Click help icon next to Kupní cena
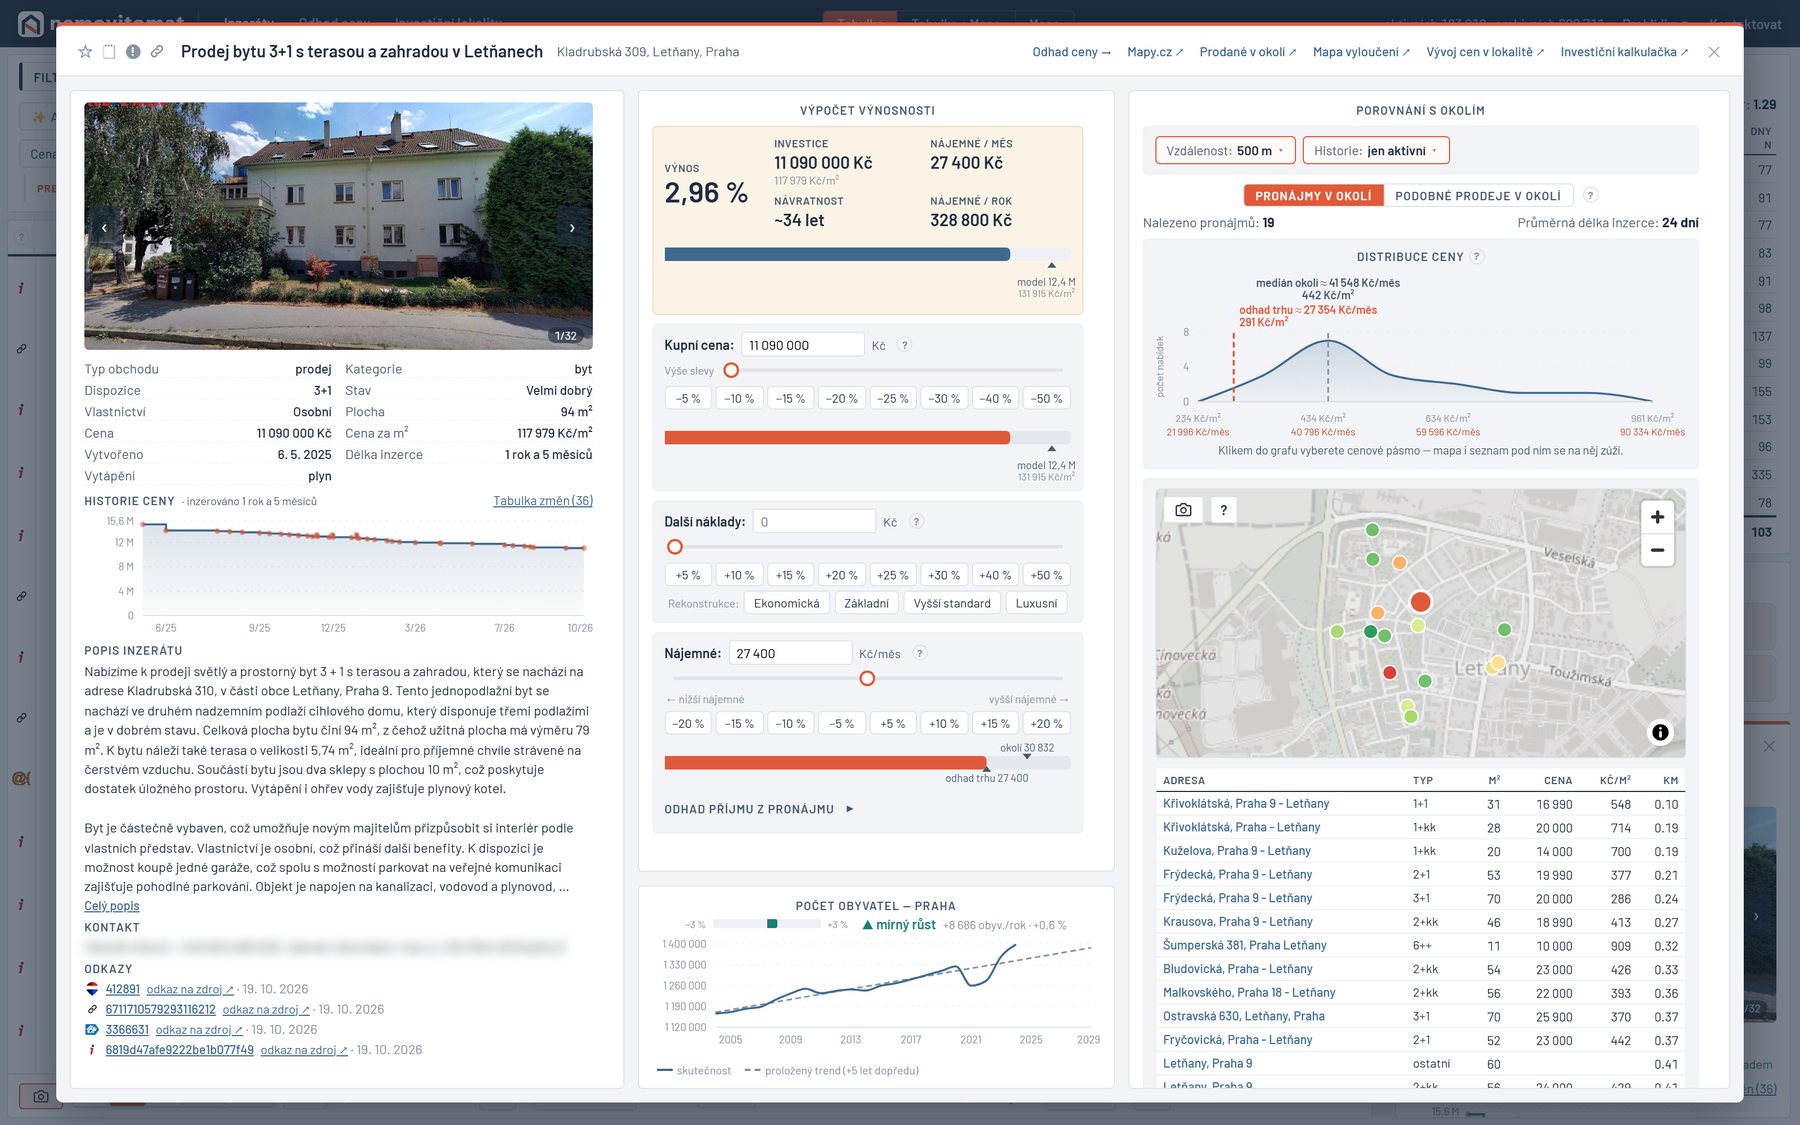Viewport: 1800px width, 1125px height. tap(904, 345)
